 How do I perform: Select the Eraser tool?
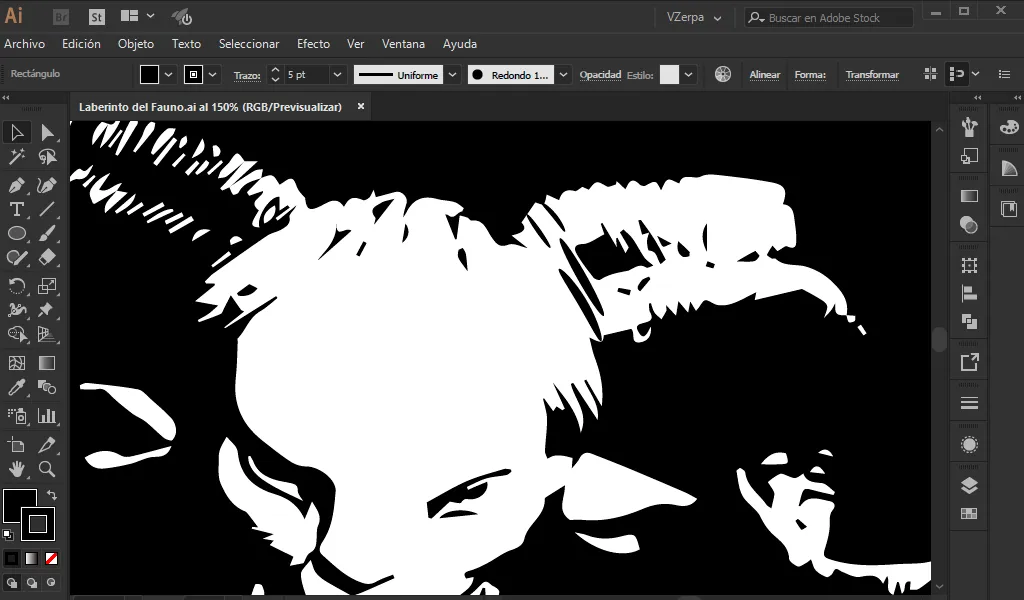(x=47, y=257)
